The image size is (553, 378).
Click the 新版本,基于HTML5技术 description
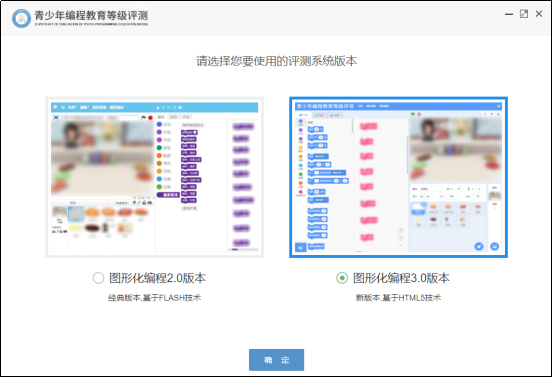click(398, 298)
